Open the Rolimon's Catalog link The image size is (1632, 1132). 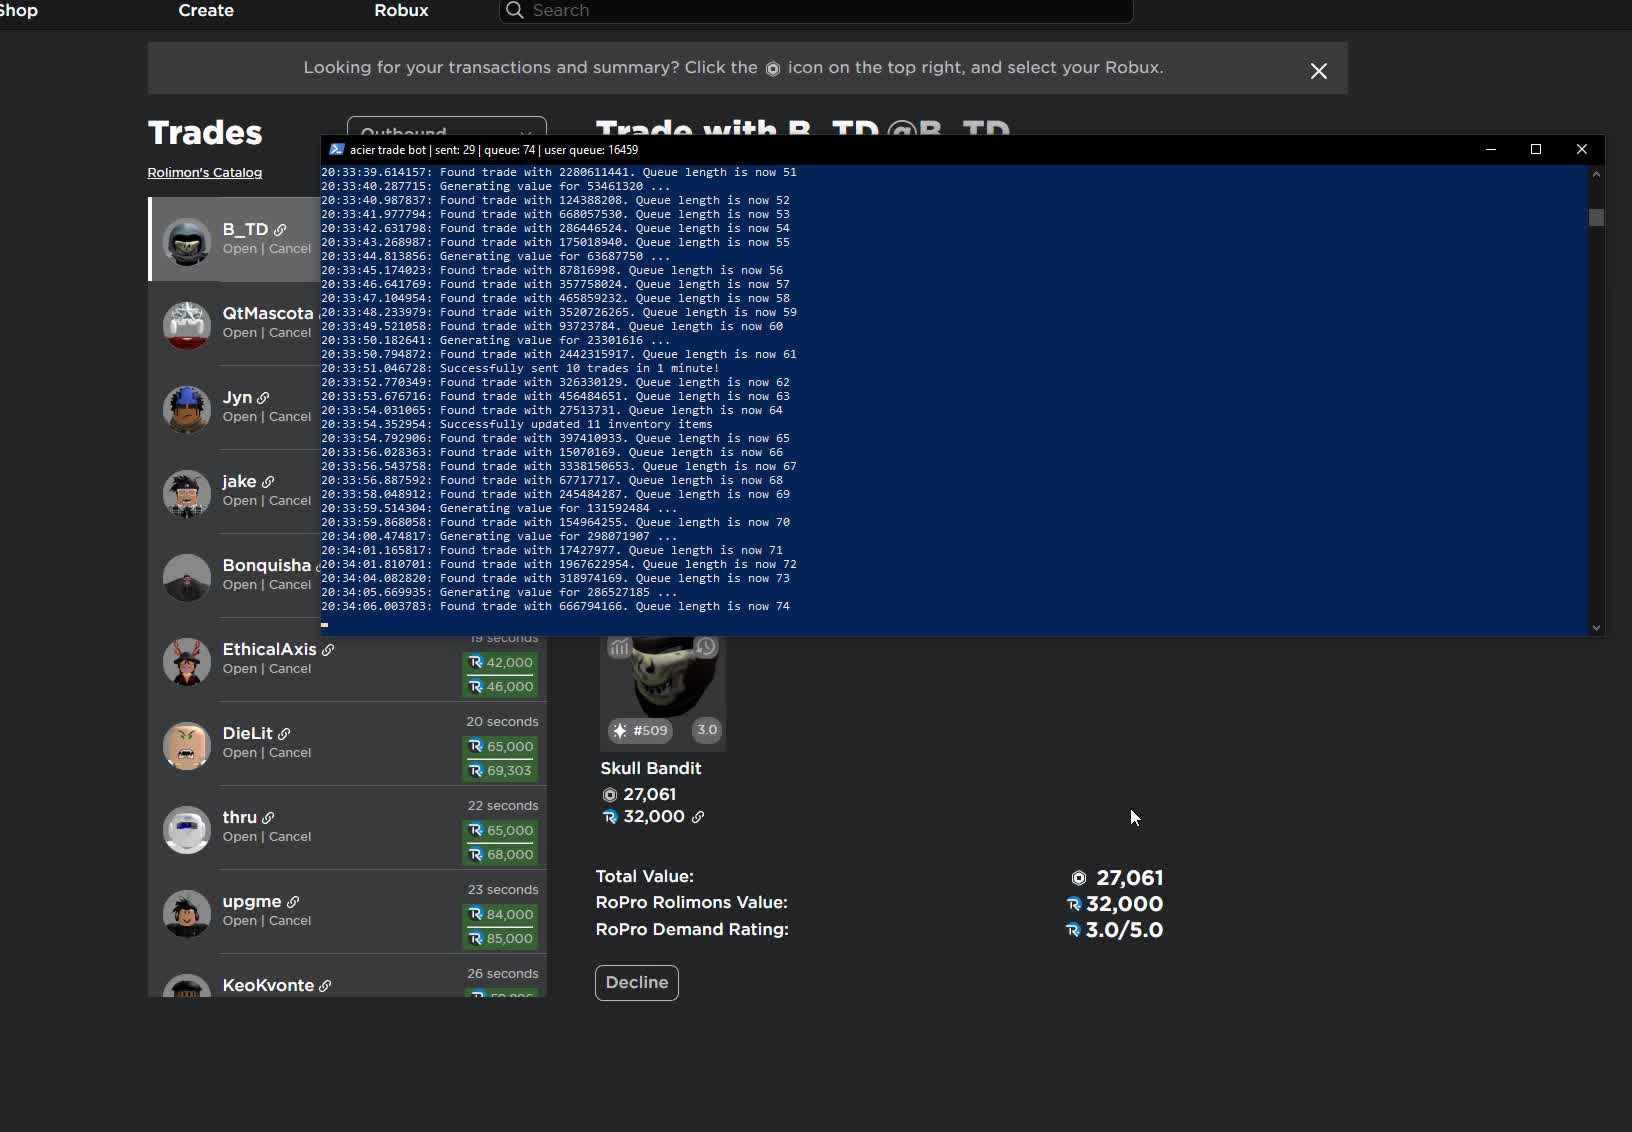coord(205,173)
